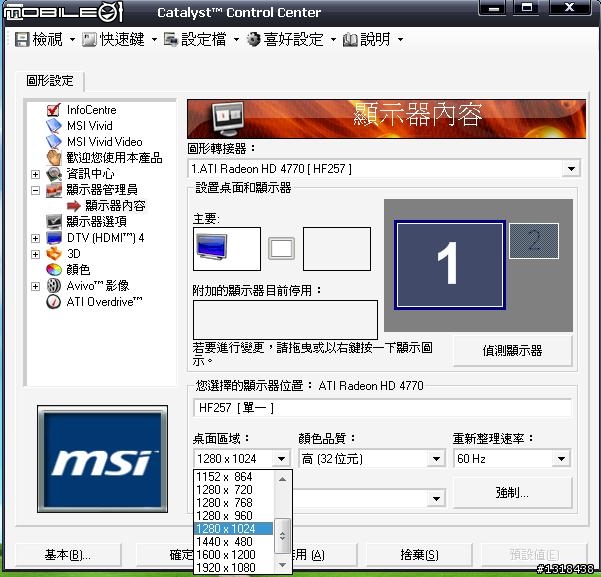601x577 pixels.
Task: Click the resolution list scrollbar thumb
Action: (x=282, y=536)
